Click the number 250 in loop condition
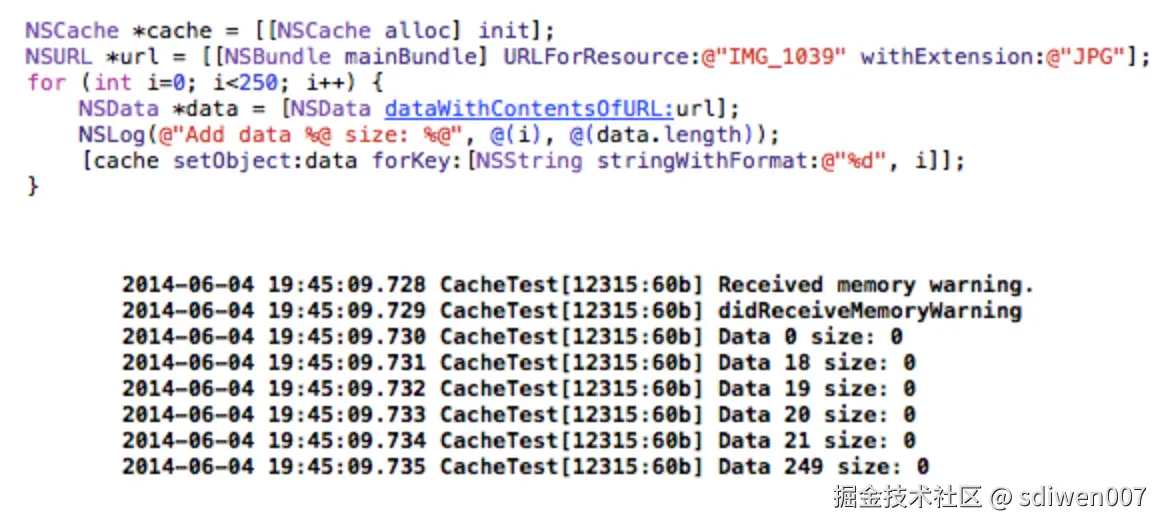Image resolution: width=1164 pixels, height=528 pixels. (x=257, y=82)
